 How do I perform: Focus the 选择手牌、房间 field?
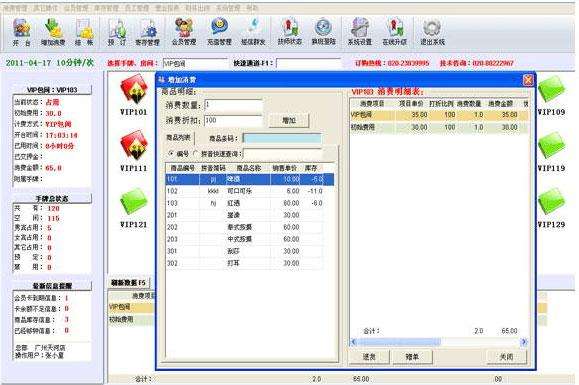195,63
